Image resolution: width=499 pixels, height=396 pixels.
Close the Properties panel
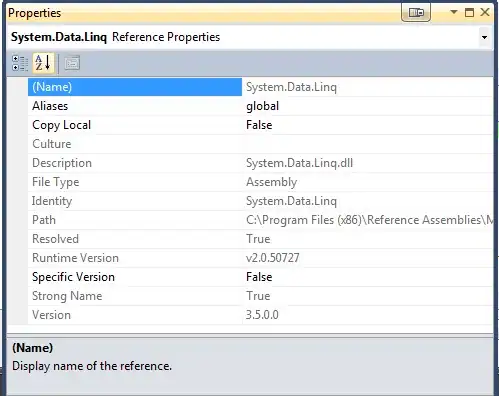coord(485,12)
